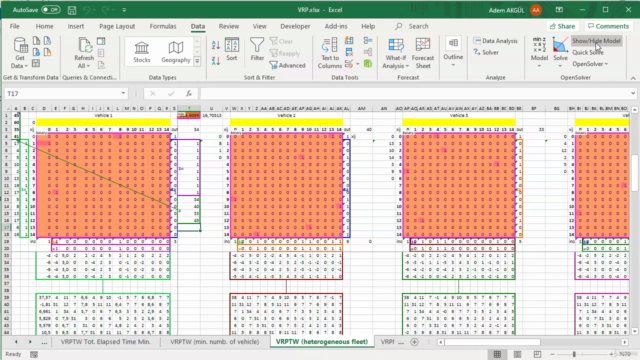This screenshot has height=360, width=640.
Task: Click Manage Data Model icon
Action: [x=368, y=64]
